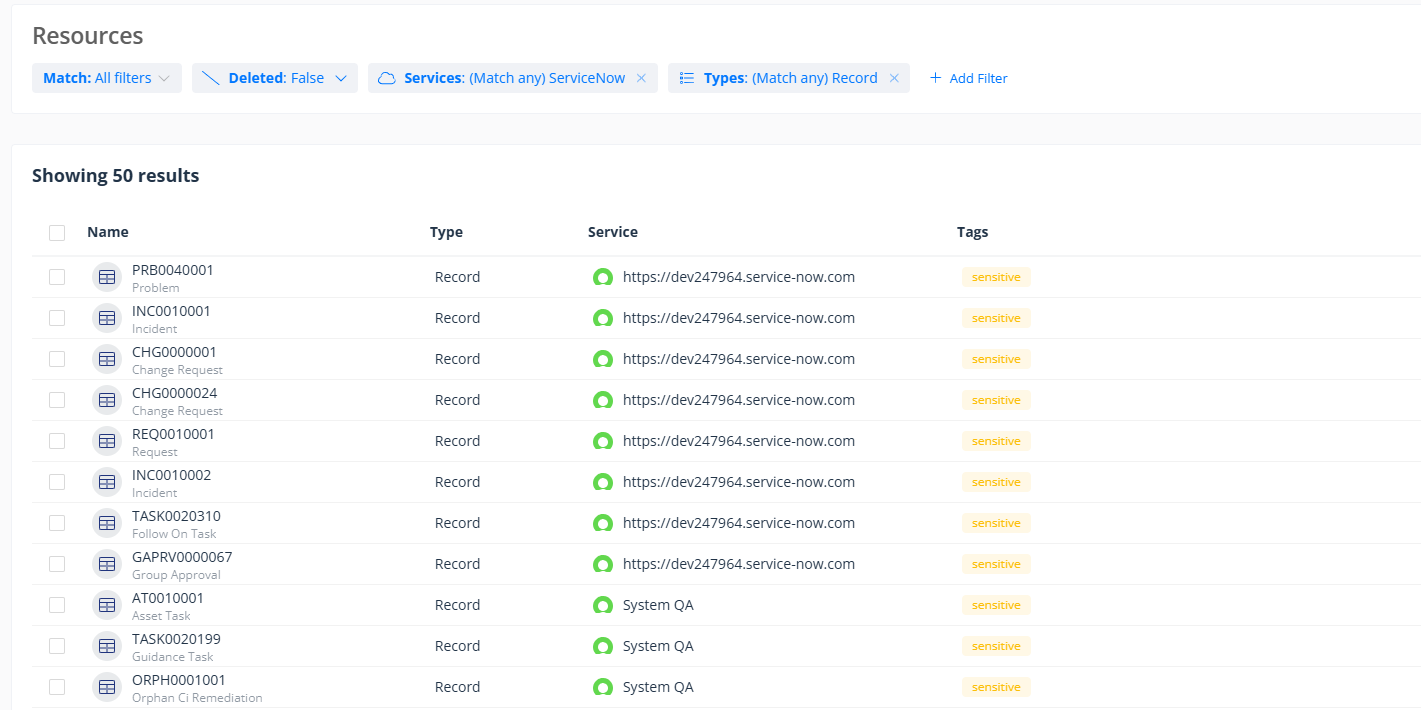
Task: Open the Deleted False dropdown
Action: tap(275, 78)
